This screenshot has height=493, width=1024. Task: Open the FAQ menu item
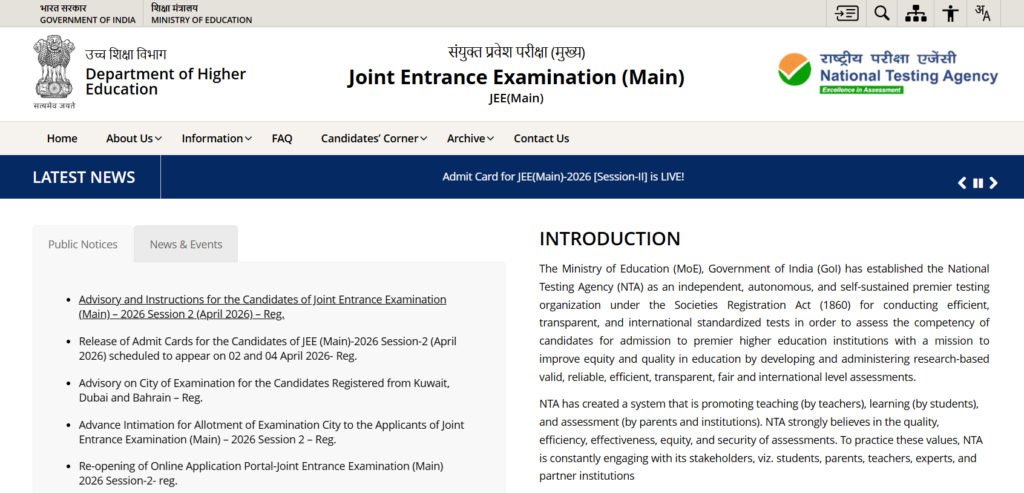282,138
